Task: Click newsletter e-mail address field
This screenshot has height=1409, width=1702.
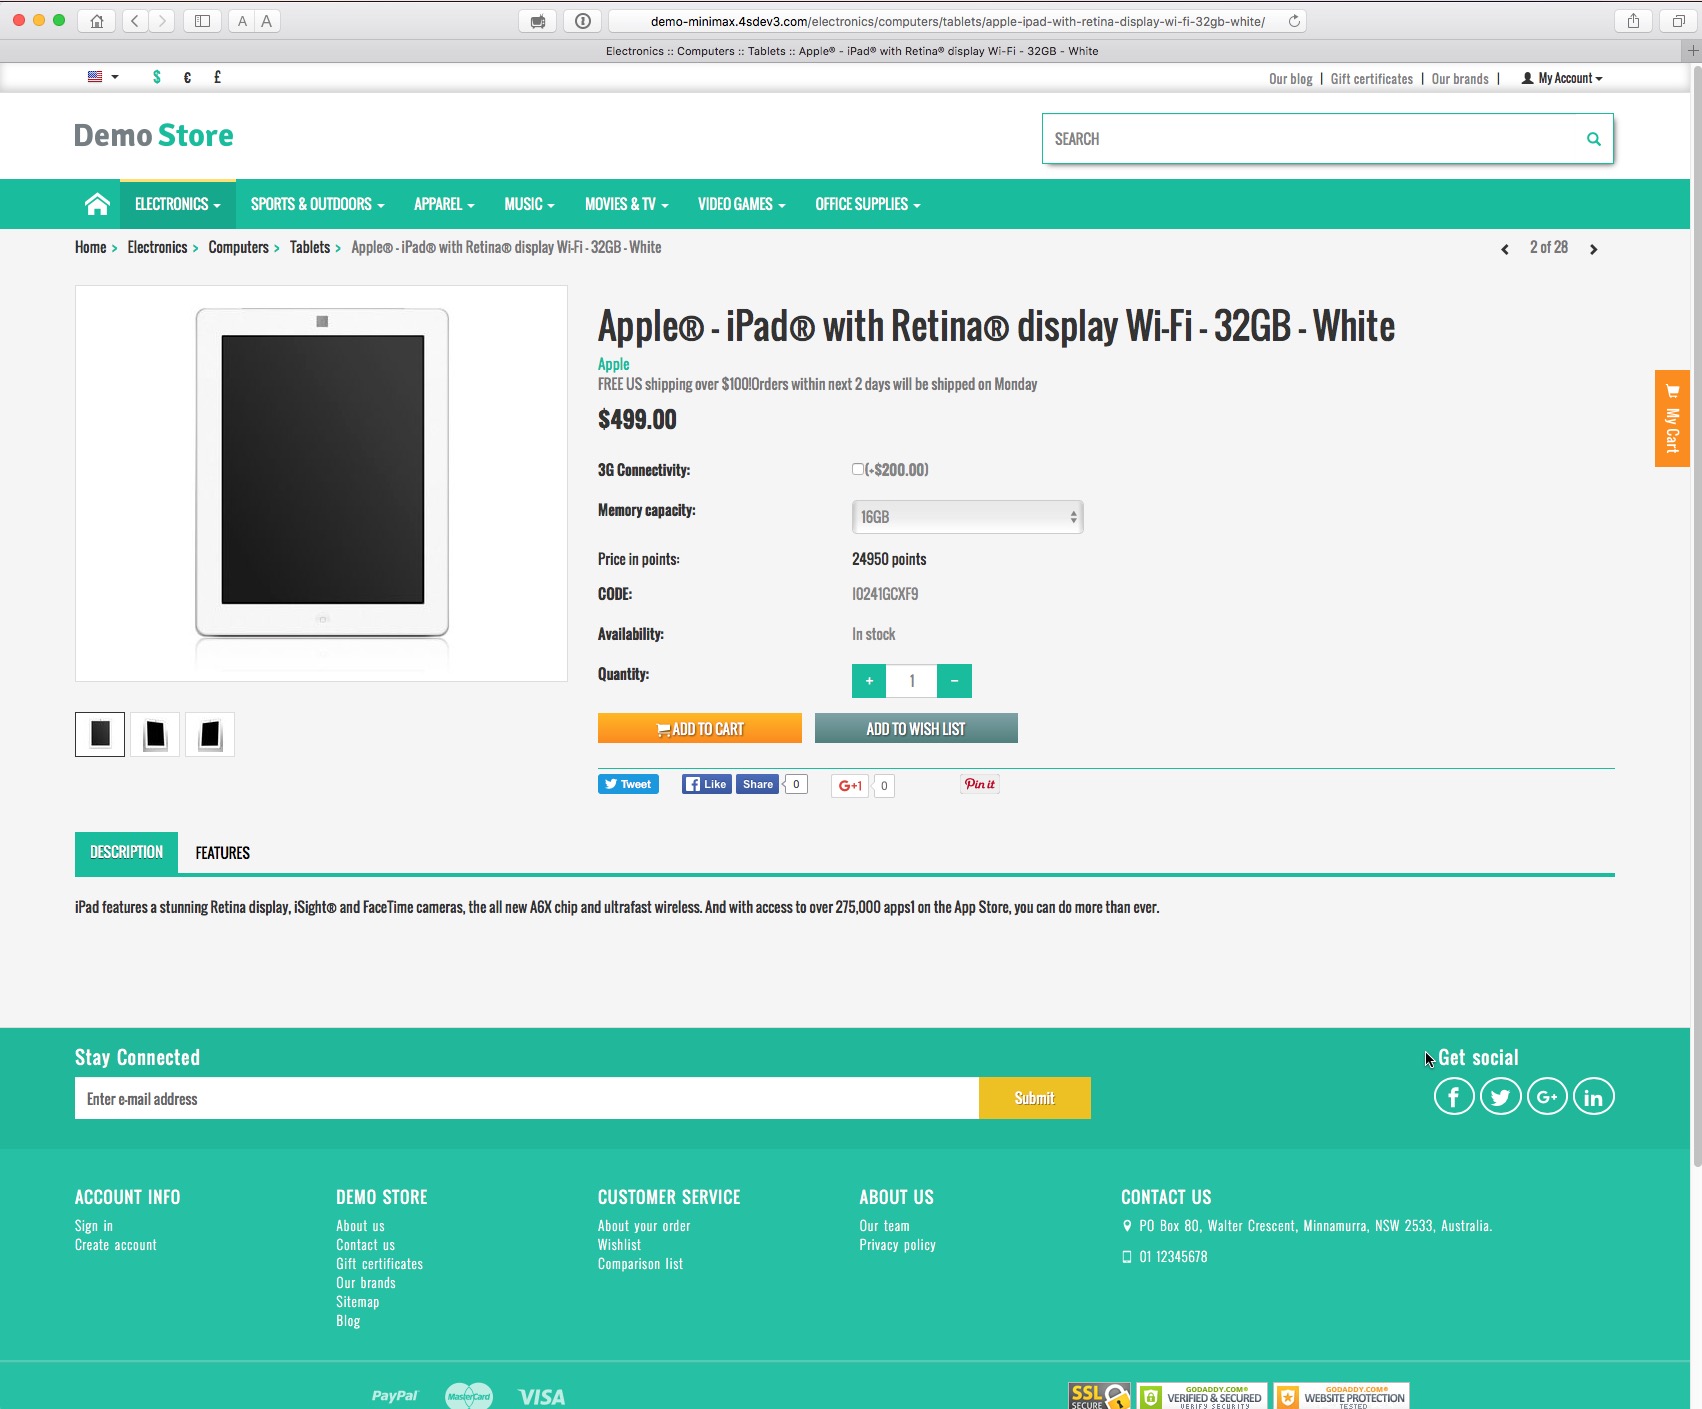Action: click(x=527, y=1098)
